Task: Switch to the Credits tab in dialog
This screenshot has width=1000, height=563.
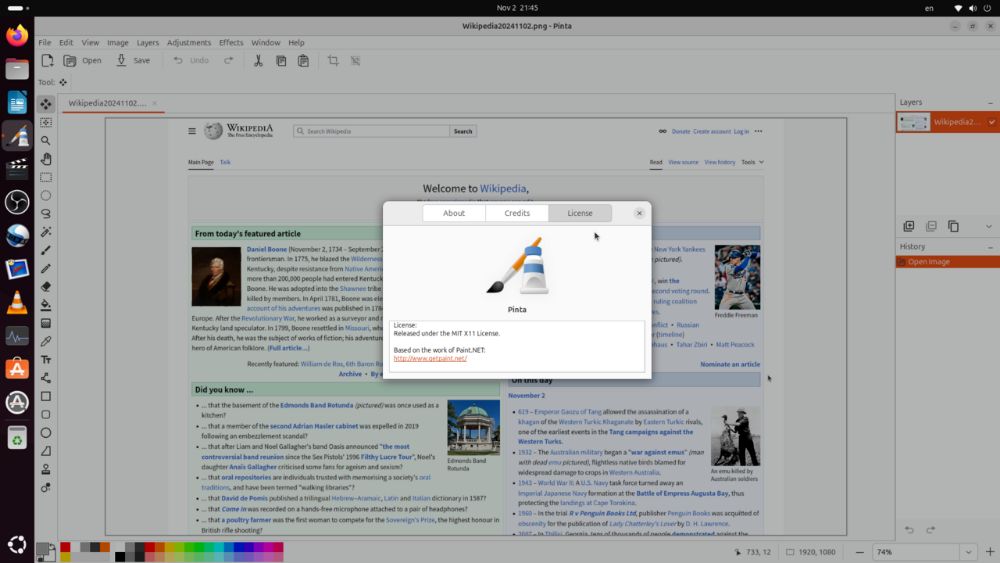Action: pos(517,213)
